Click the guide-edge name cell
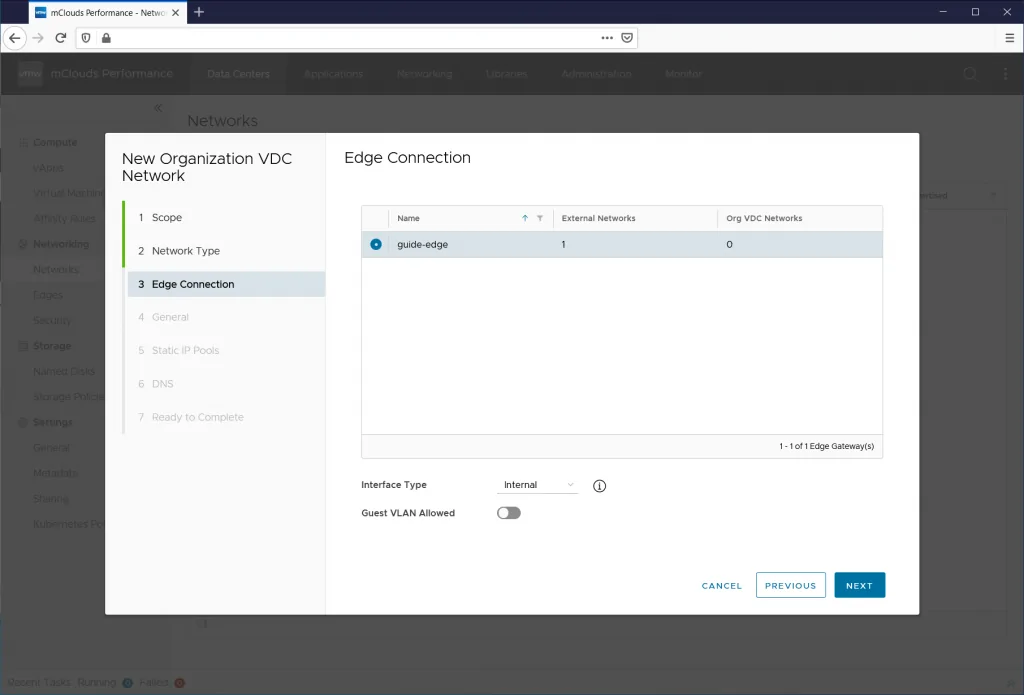 (x=423, y=244)
